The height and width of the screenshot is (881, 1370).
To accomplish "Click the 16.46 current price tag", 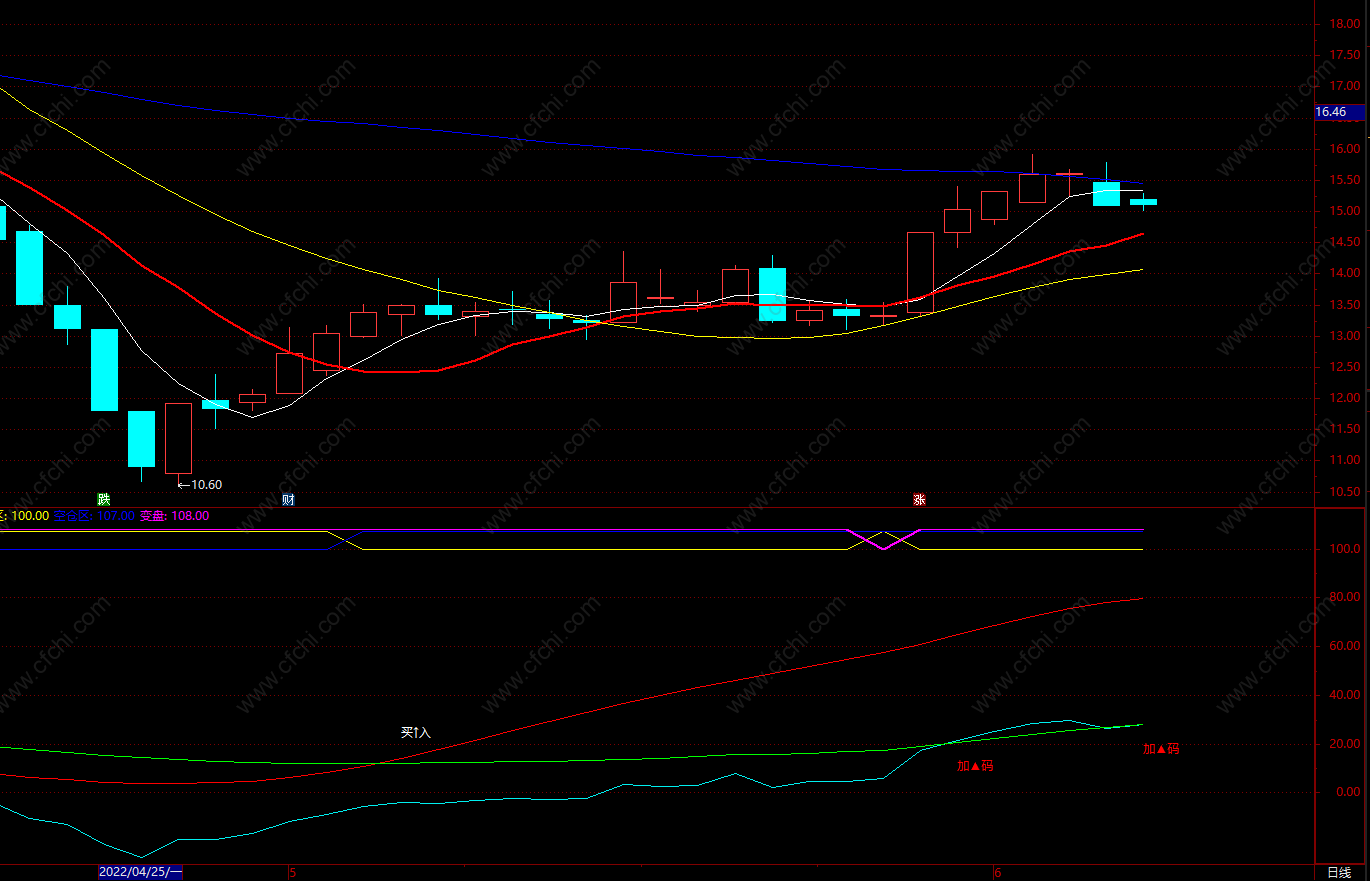I will point(1339,112).
